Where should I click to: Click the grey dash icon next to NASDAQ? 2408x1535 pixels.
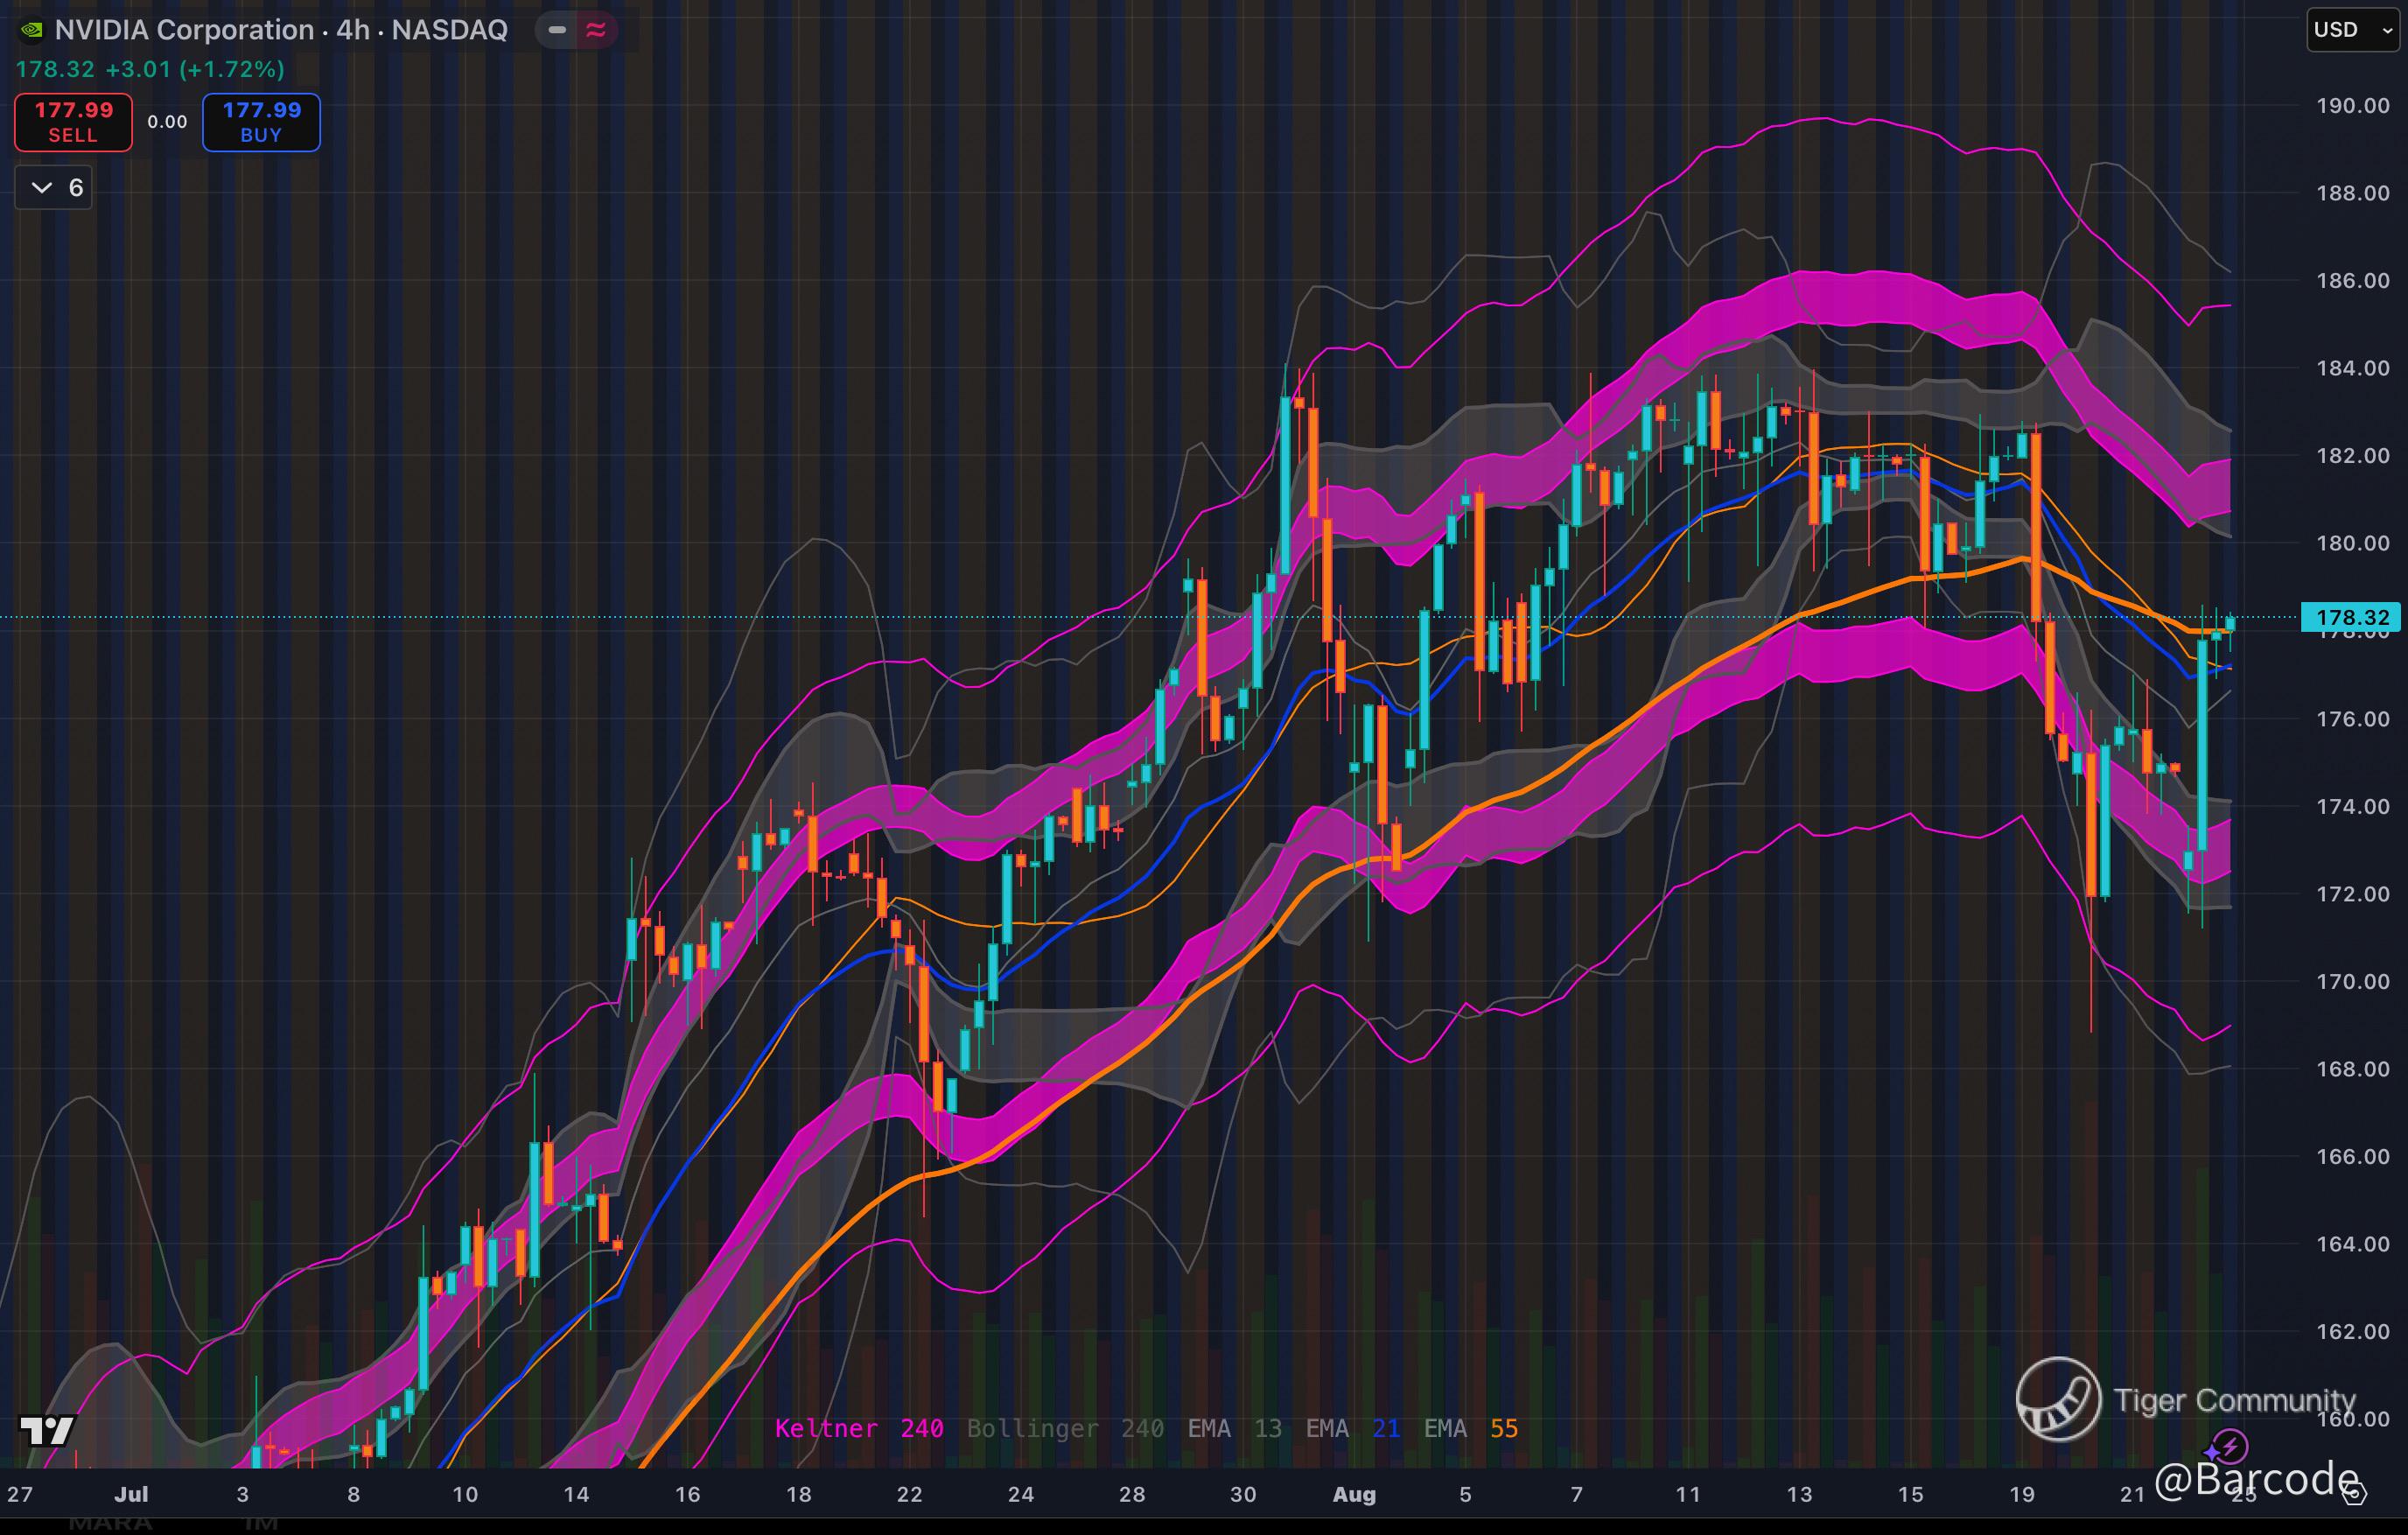pos(557,30)
